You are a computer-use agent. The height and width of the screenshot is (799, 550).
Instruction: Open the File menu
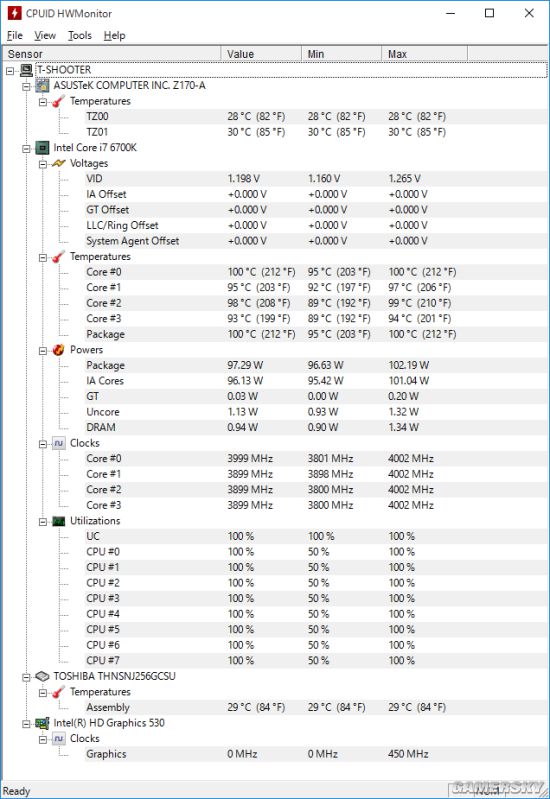(x=15, y=35)
